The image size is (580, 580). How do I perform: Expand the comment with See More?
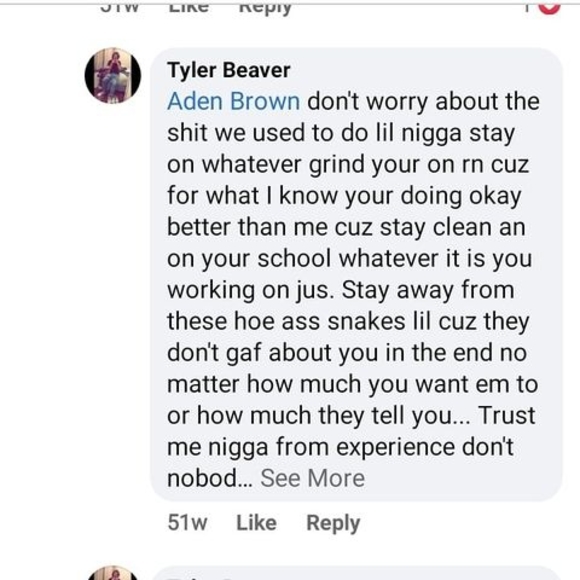(x=313, y=478)
